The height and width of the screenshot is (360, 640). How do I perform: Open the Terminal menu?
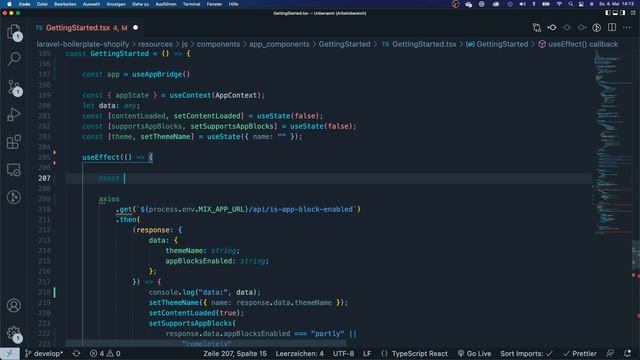coord(191,4)
